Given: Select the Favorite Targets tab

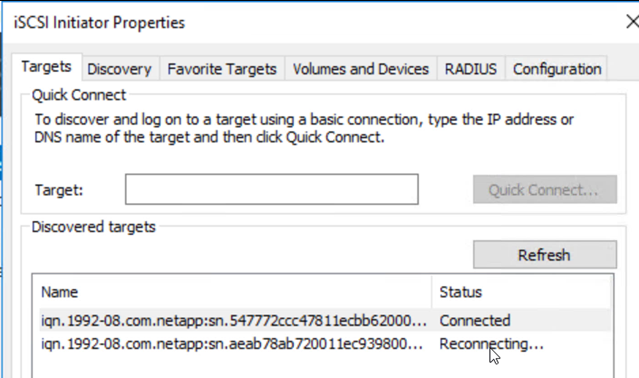Looking at the screenshot, I should pos(222,69).
